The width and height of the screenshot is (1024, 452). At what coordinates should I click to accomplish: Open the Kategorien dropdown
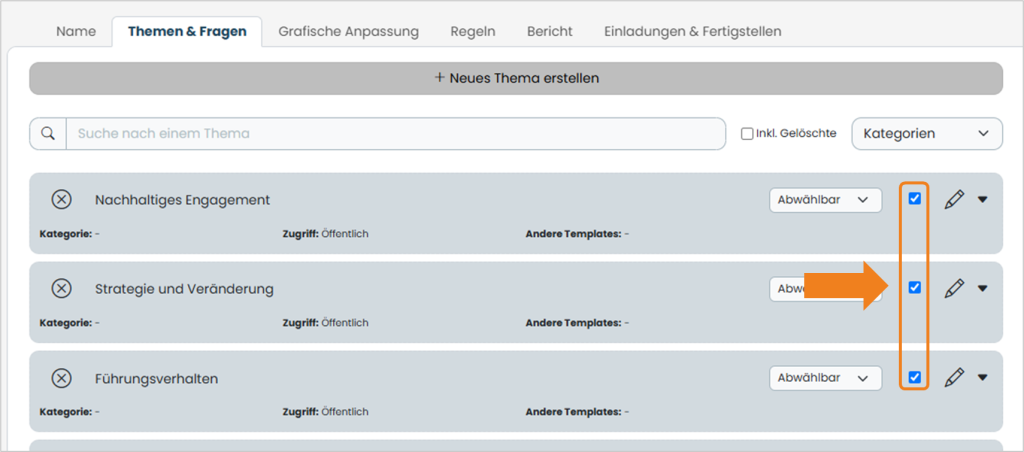[927, 133]
